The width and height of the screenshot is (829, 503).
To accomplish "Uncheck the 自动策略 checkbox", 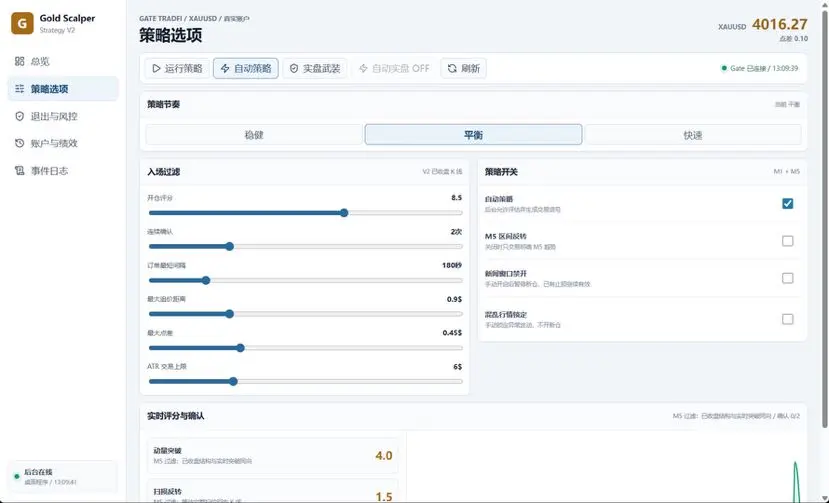I will pos(787,204).
